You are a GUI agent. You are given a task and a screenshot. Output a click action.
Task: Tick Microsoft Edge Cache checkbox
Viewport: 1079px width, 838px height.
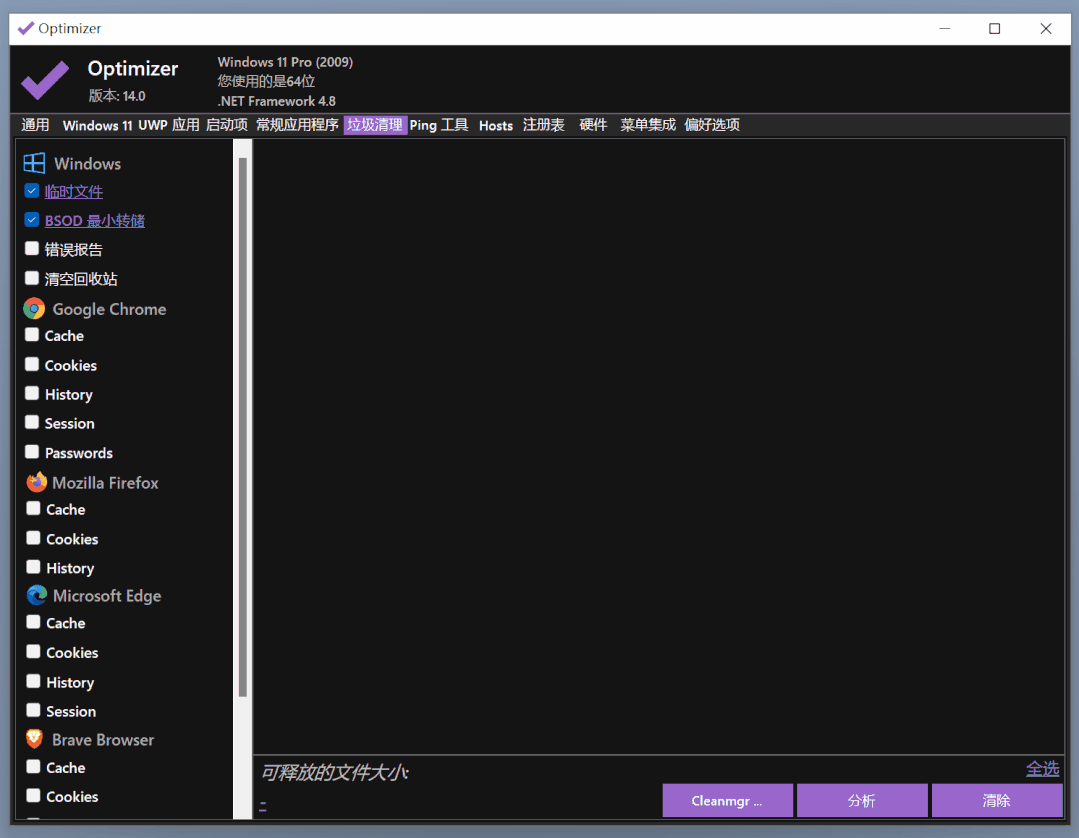pyautogui.click(x=33, y=622)
